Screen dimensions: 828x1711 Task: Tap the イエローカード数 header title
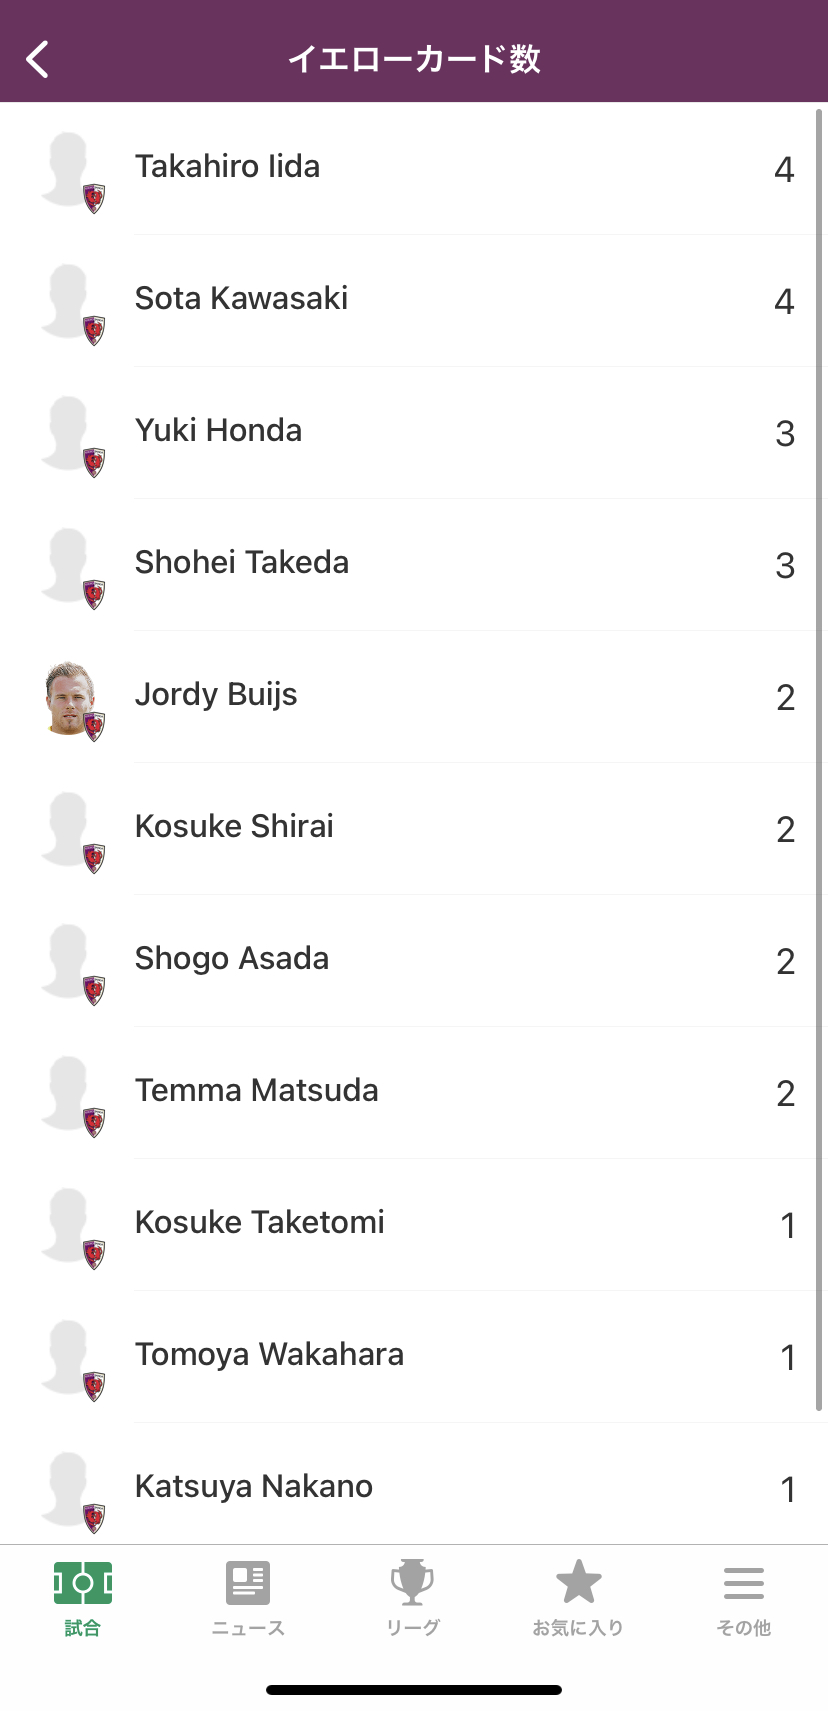[x=414, y=59]
